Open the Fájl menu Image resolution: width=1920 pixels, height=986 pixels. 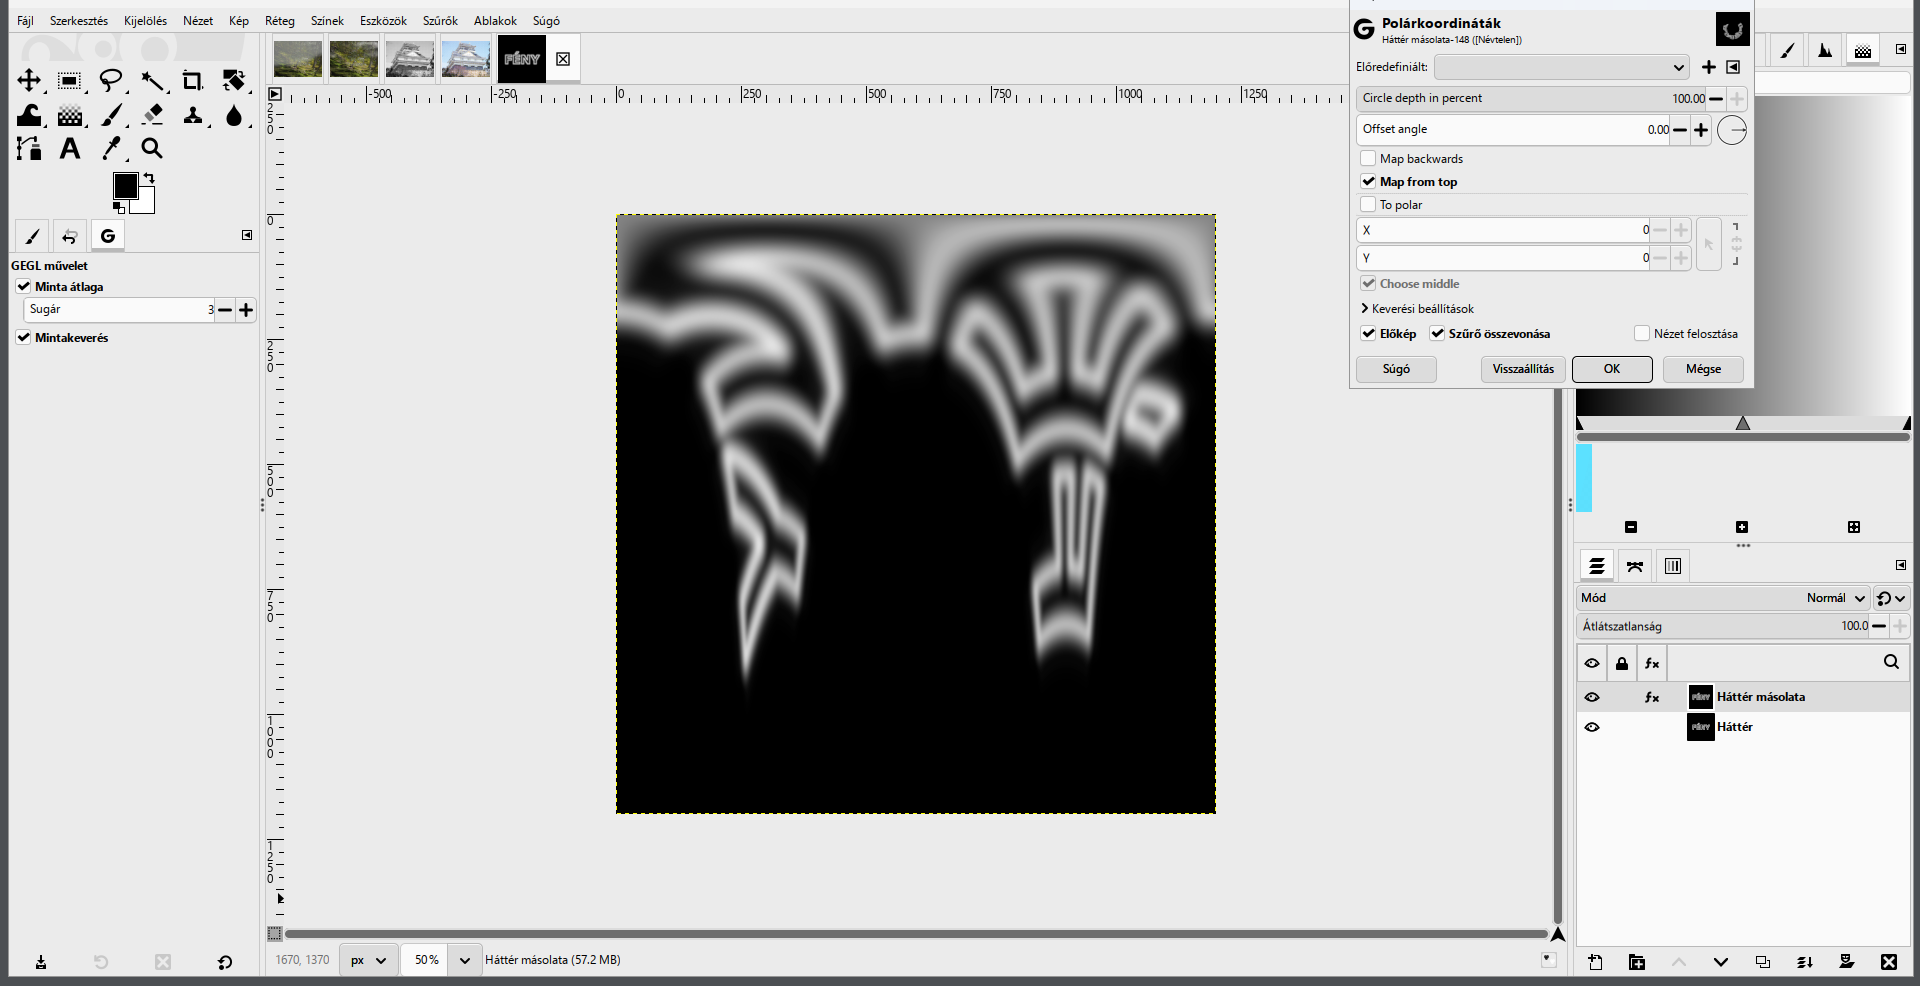(x=25, y=20)
